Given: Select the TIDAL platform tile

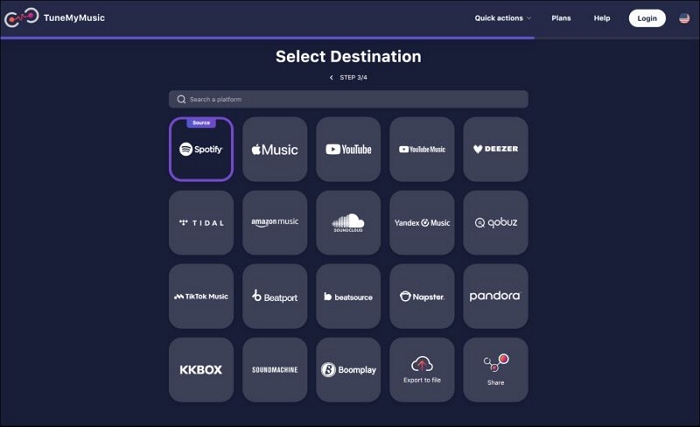Looking at the screenshot, I should click(201, 223).
